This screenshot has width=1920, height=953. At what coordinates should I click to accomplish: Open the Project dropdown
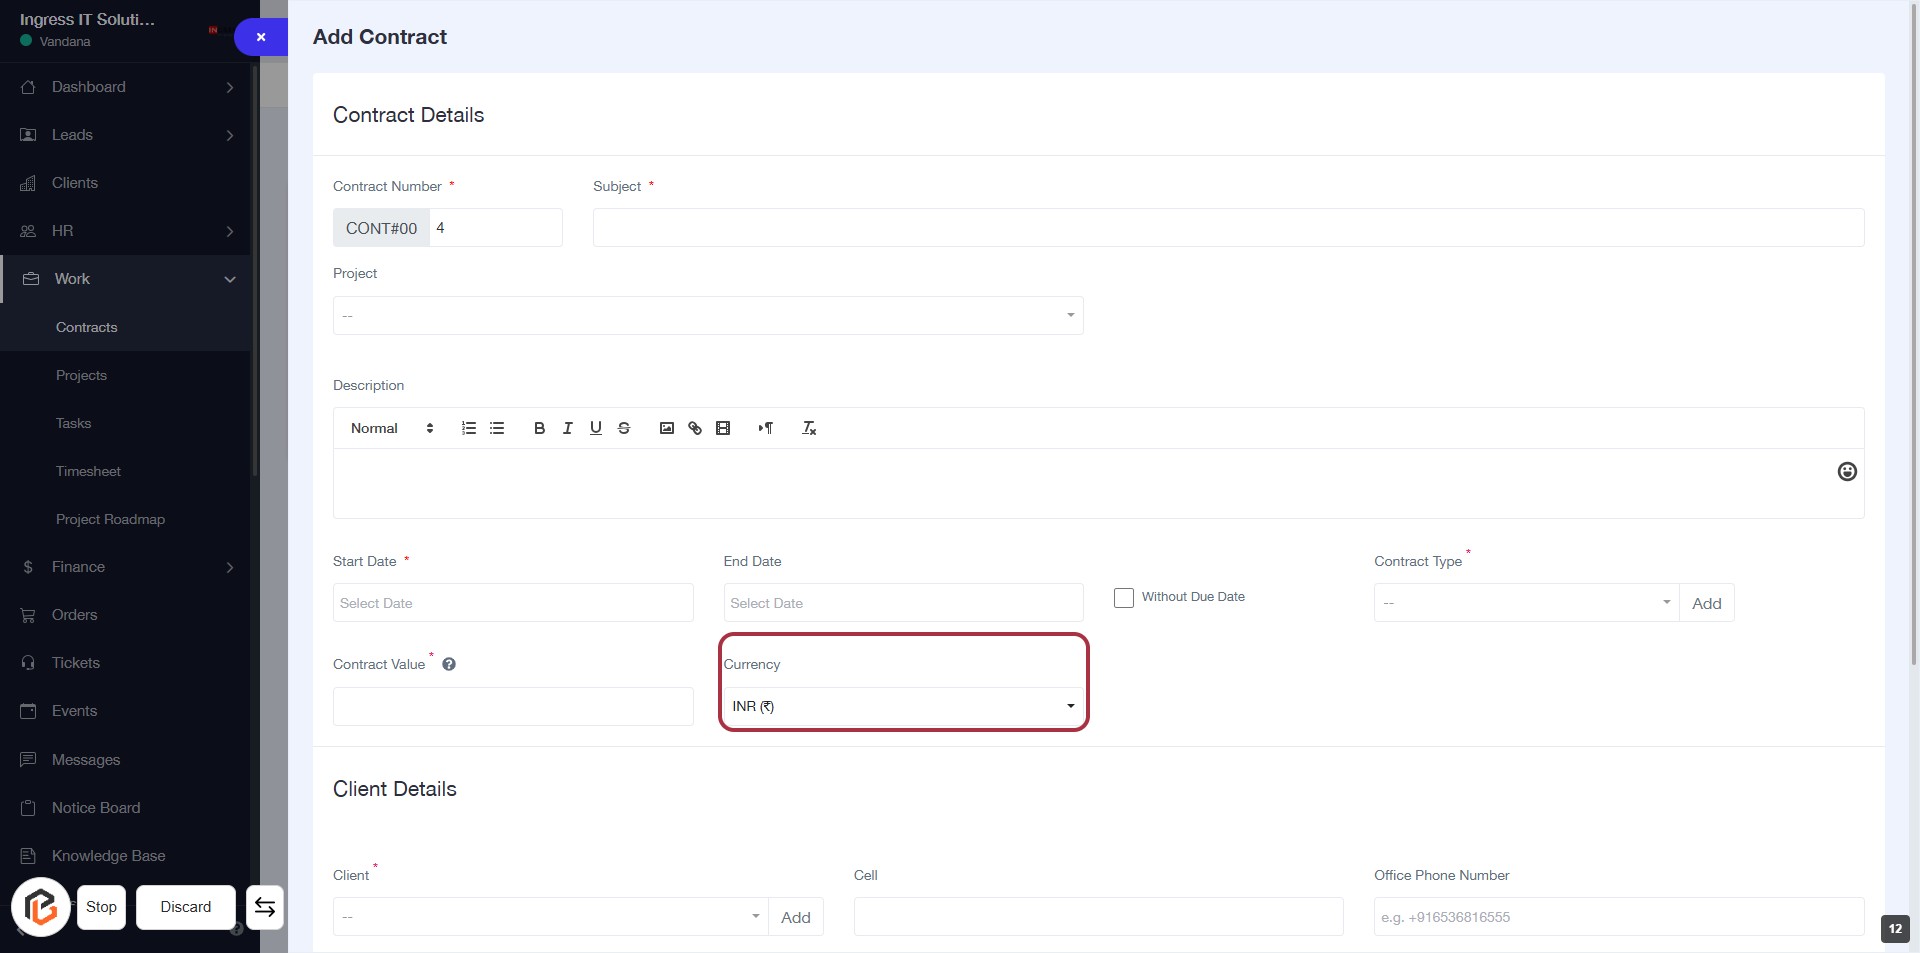(x=707, y=316)
